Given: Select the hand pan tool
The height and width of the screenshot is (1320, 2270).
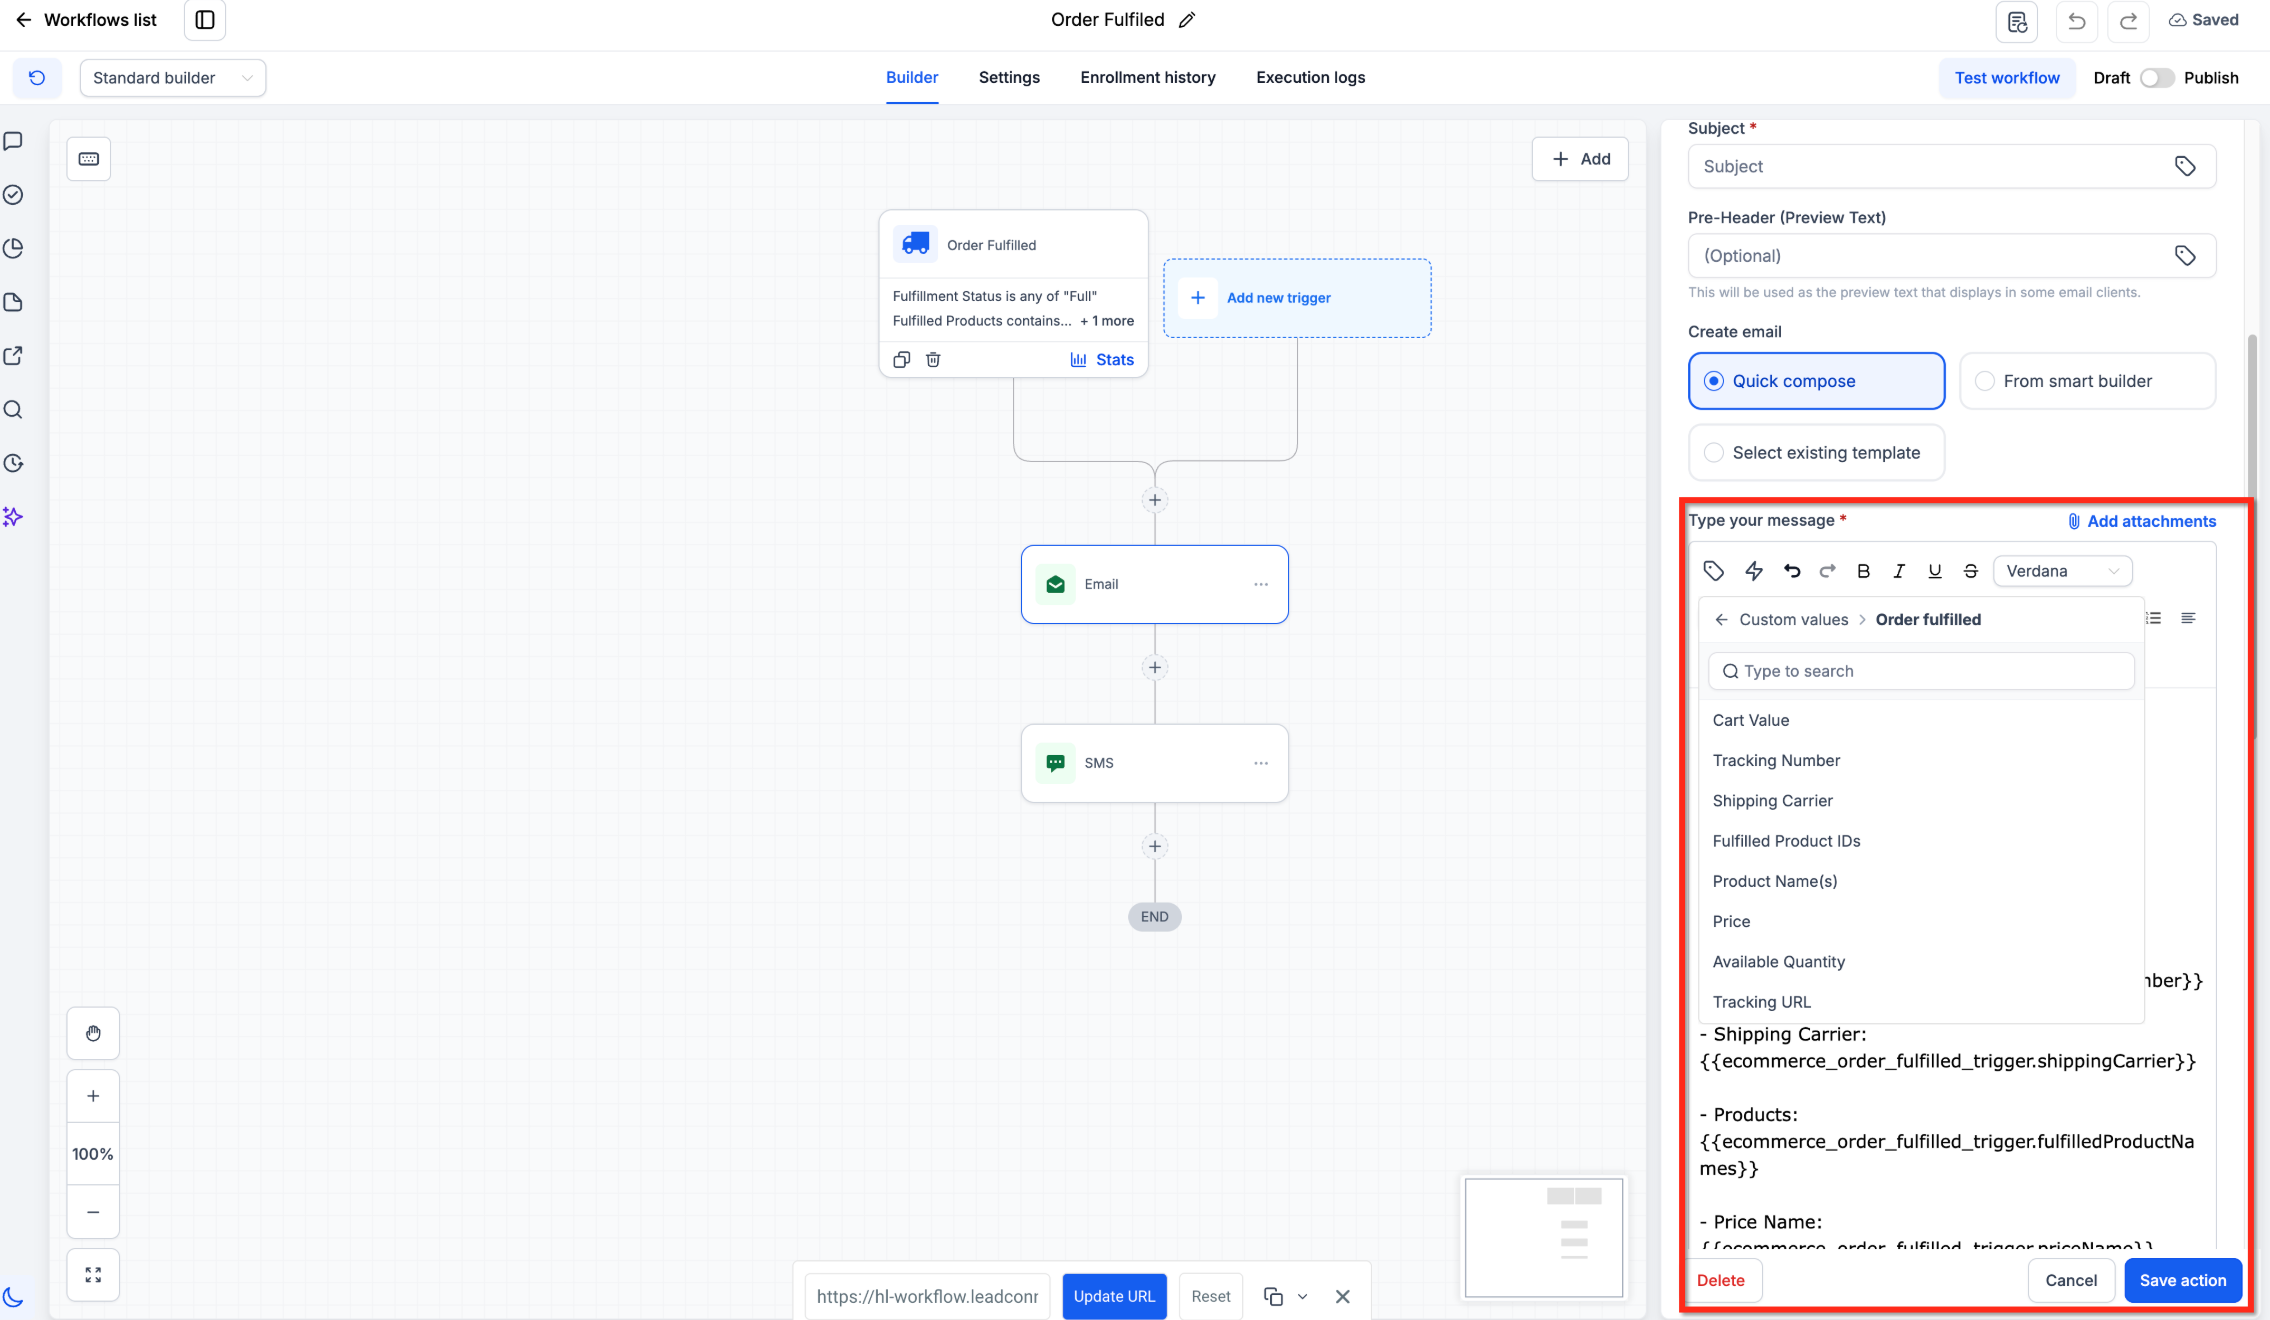Looking at the screenshot, I should (93, 1033).
